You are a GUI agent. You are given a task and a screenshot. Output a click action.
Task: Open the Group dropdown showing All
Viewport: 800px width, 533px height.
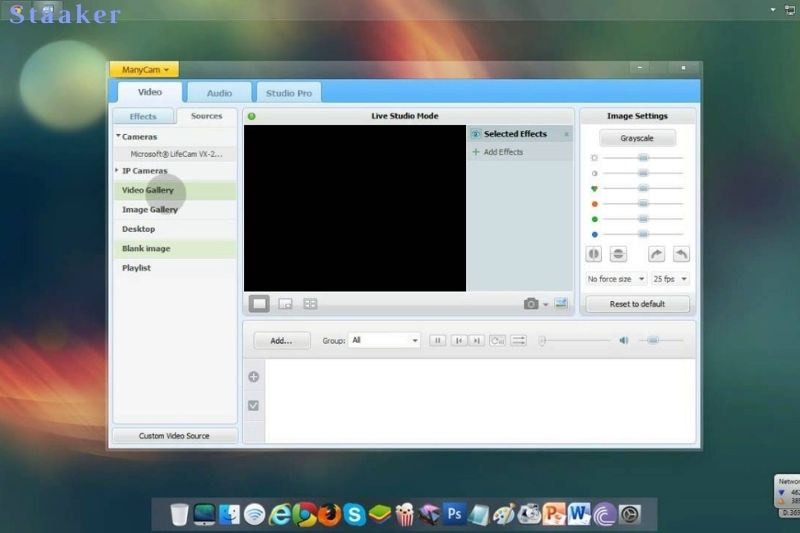point(384,340)
